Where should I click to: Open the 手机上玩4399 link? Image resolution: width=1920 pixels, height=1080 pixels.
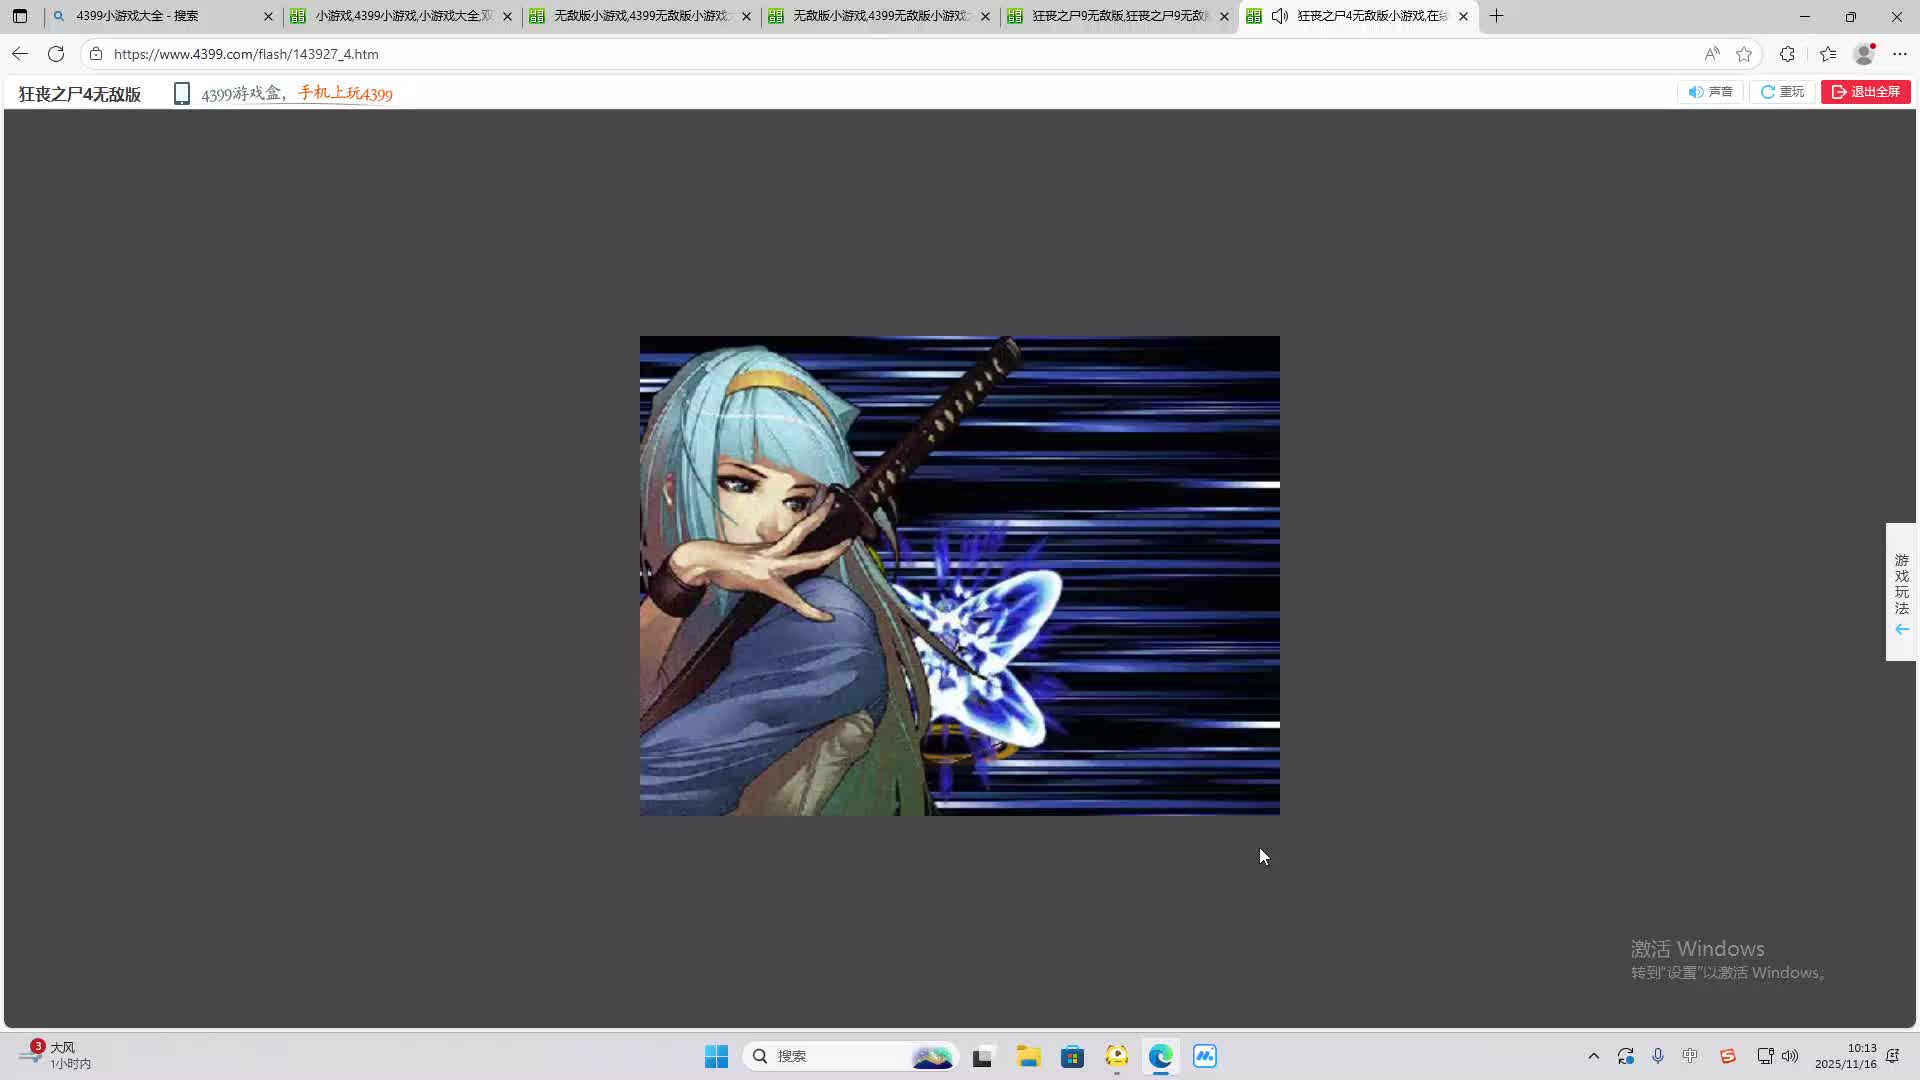(345, 94)
